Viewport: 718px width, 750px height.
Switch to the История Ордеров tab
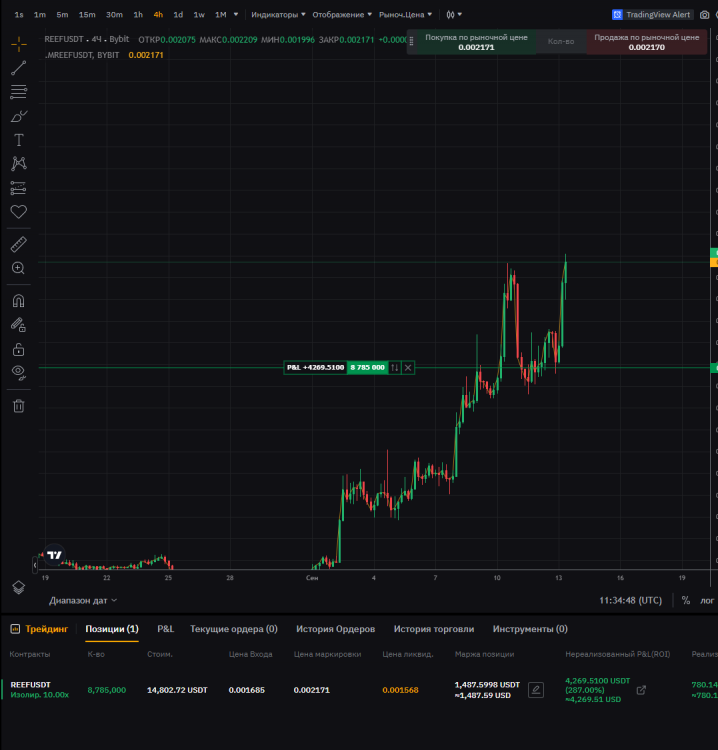tap(335, 629)
